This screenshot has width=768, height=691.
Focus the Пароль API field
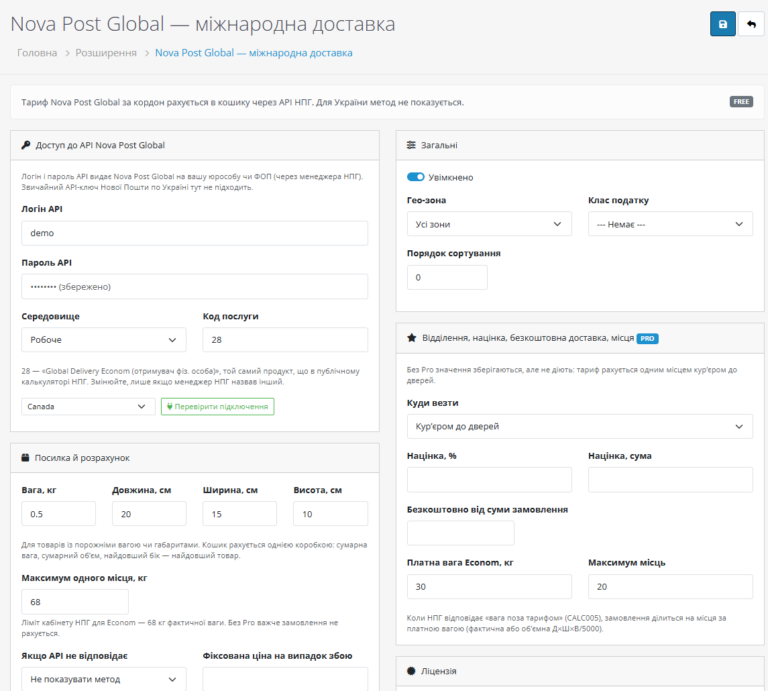pos(194,286)
